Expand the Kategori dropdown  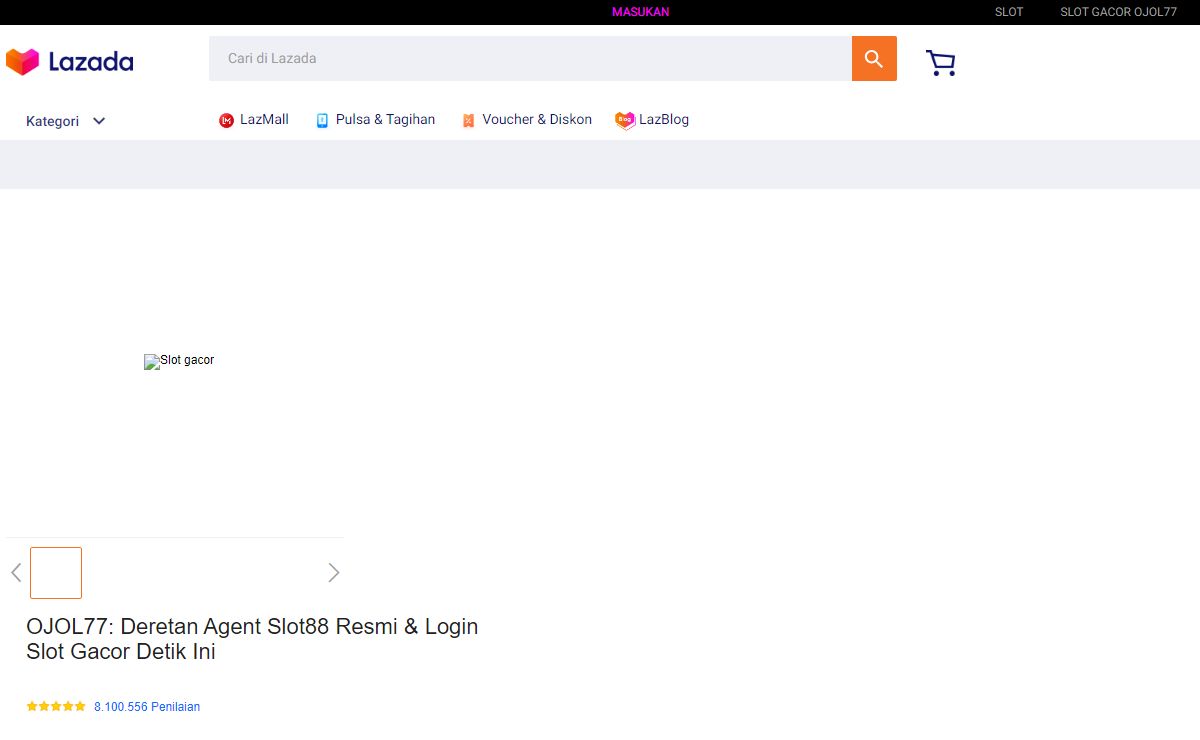(66, 121)
